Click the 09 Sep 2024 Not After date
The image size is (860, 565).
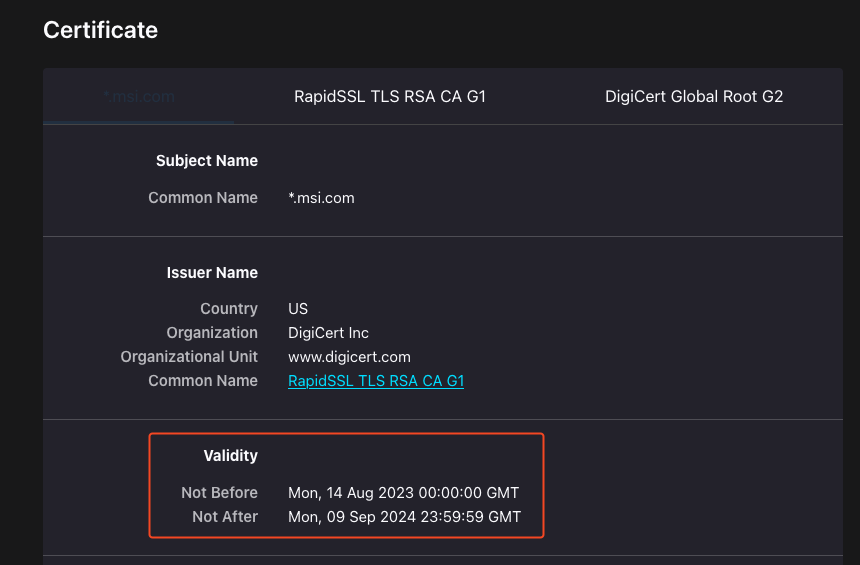pyautogui.click(x=405, y=517)
